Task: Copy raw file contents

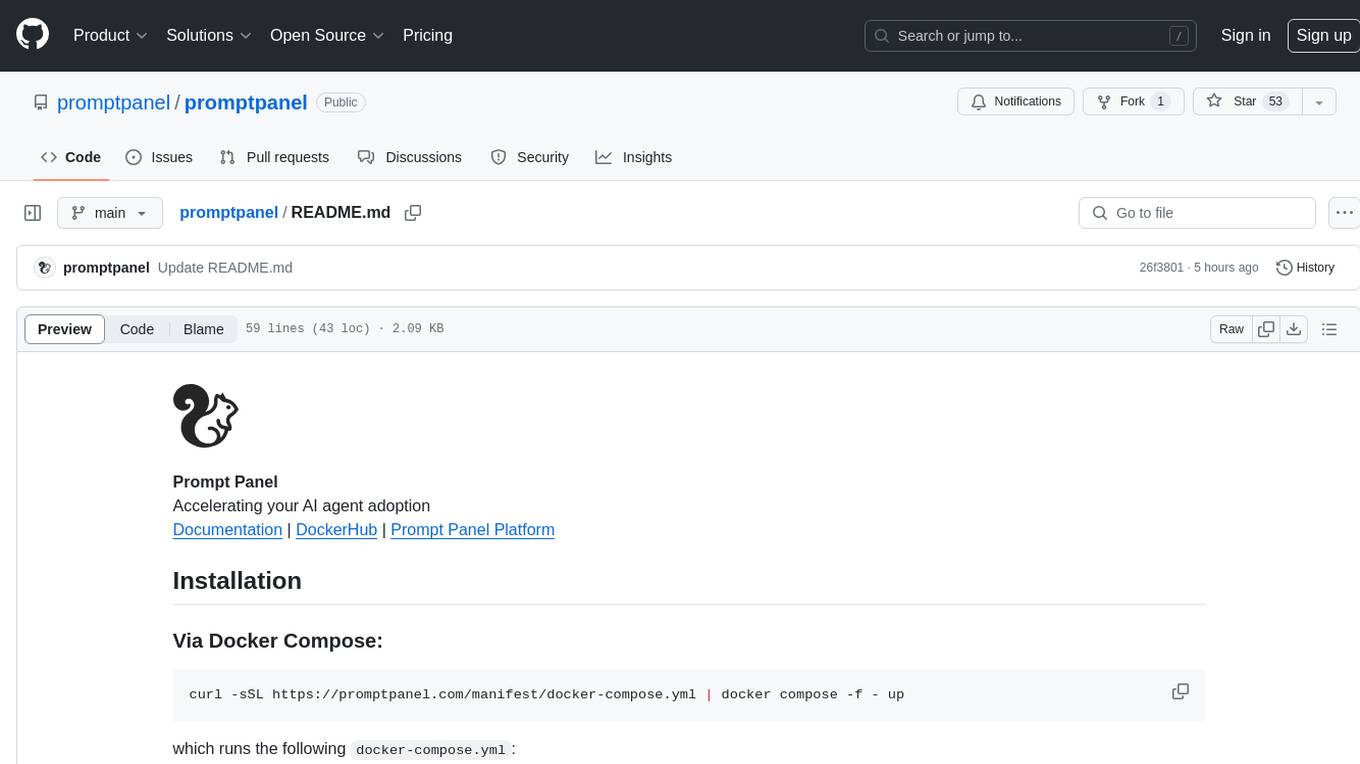Action: 1267,329
